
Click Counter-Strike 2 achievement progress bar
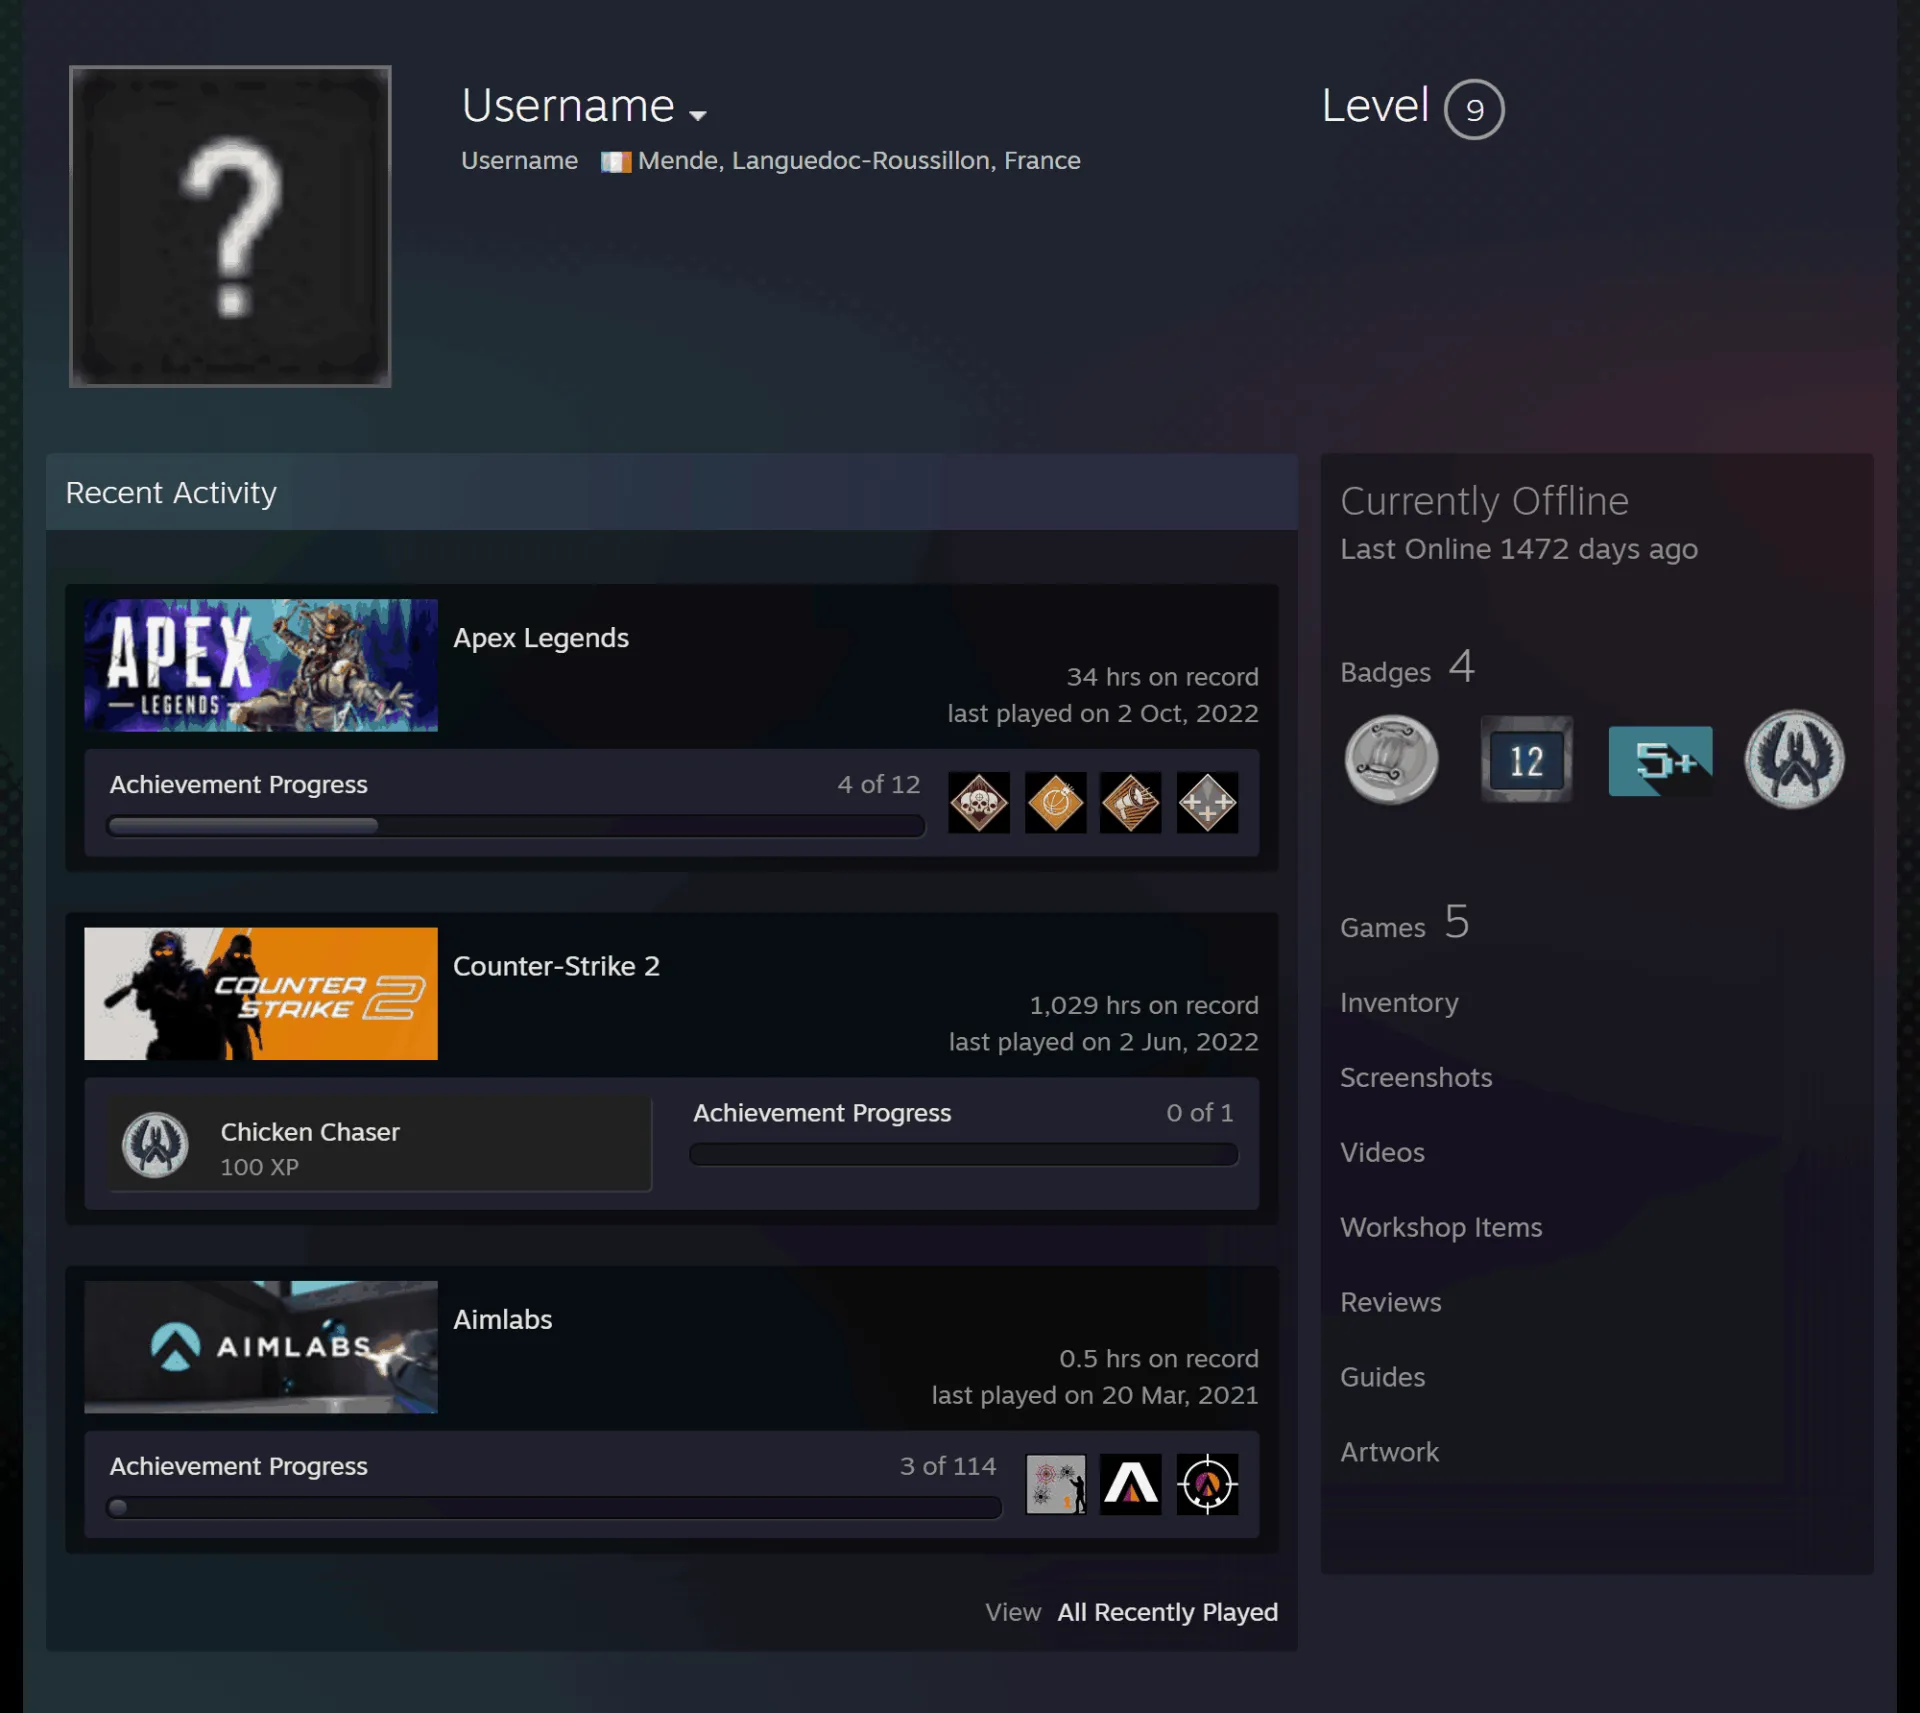pos(964,1154)
